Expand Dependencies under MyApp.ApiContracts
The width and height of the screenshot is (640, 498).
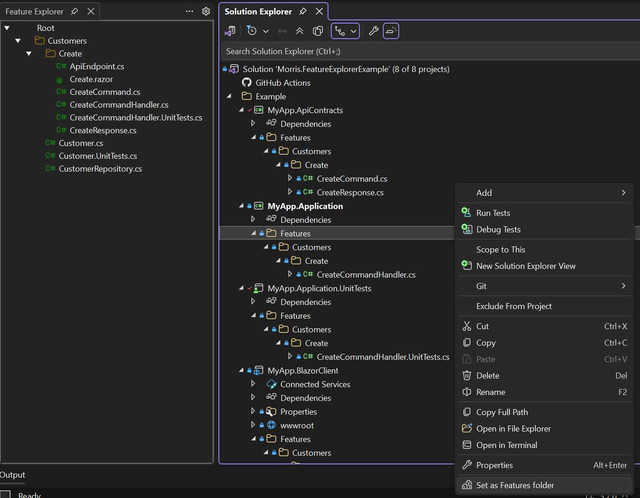click(253, 124)
